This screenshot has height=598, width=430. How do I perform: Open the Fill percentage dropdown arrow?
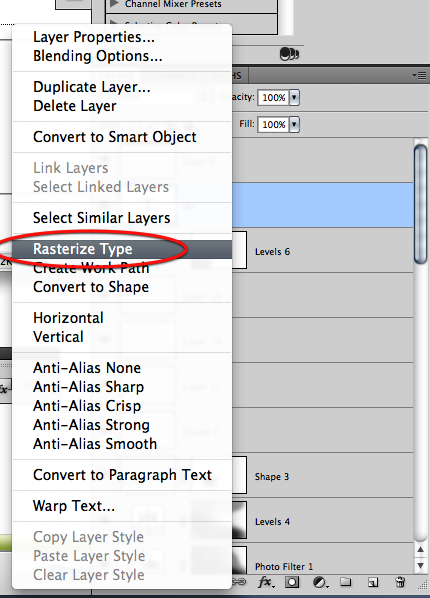pyautogui.click(x=294, y=124)
